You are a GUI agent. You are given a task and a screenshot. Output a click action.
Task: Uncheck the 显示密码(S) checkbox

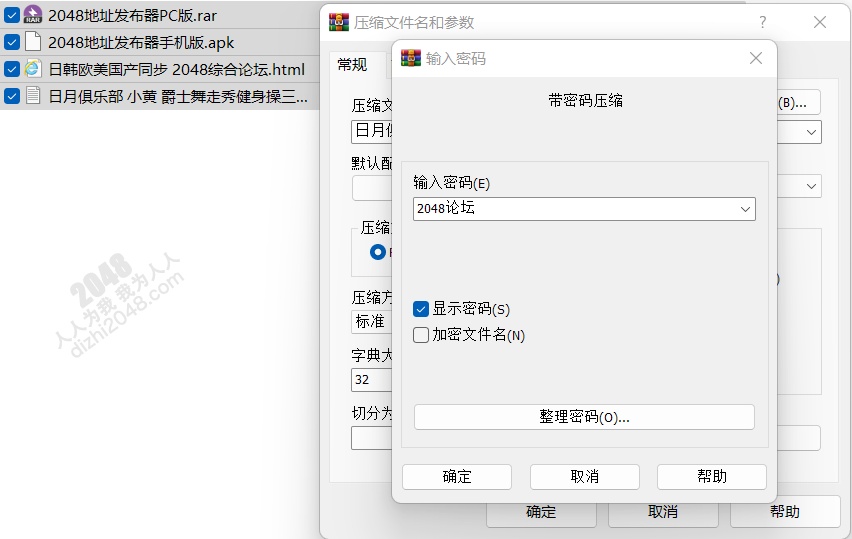421,309
